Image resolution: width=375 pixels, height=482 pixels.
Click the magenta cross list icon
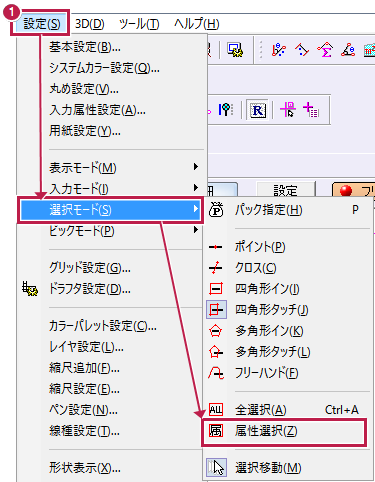coord(311,109)
